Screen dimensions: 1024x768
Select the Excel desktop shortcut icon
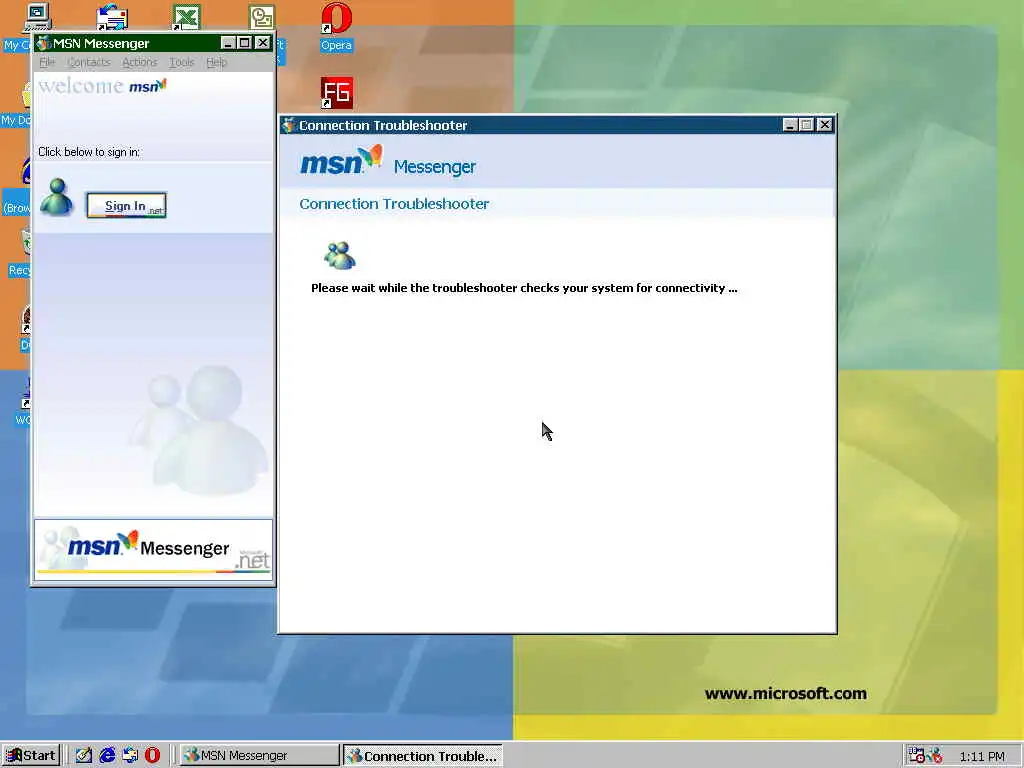(x=186, y=17)
